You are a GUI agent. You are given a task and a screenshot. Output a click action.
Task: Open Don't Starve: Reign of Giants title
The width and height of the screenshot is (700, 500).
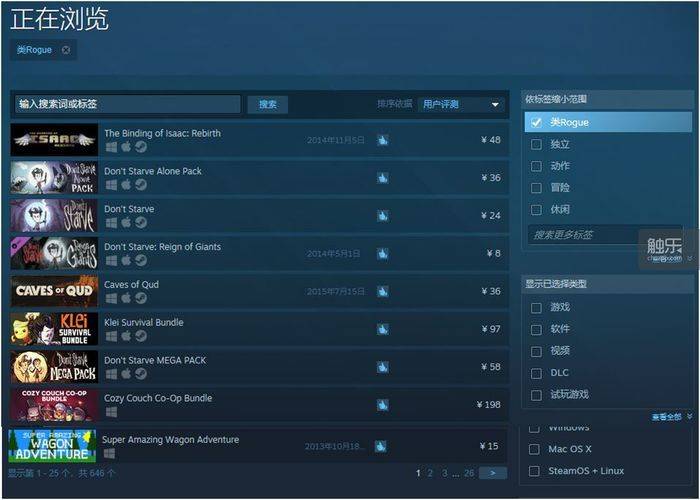162,247
